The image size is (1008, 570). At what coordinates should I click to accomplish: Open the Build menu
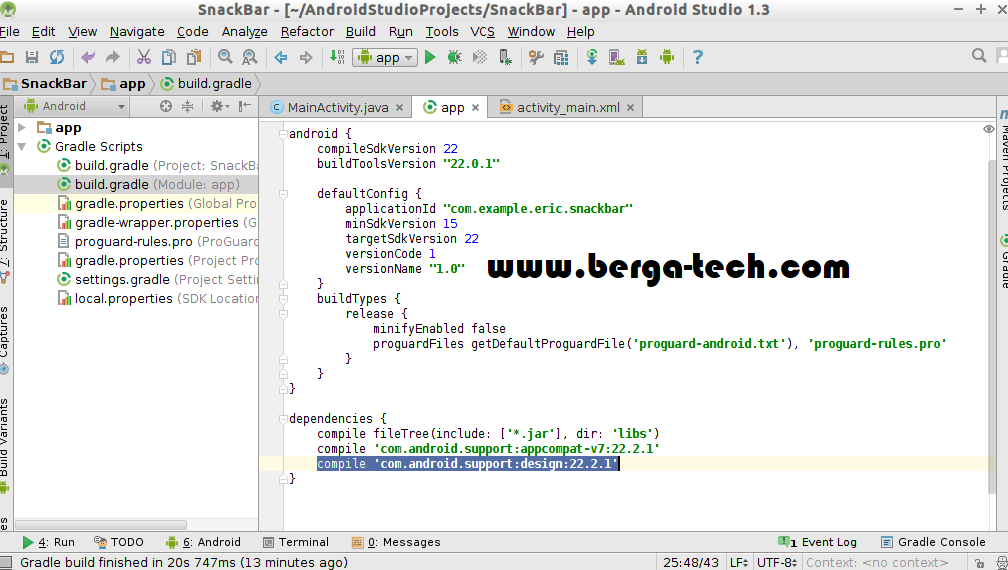[361, 31]
